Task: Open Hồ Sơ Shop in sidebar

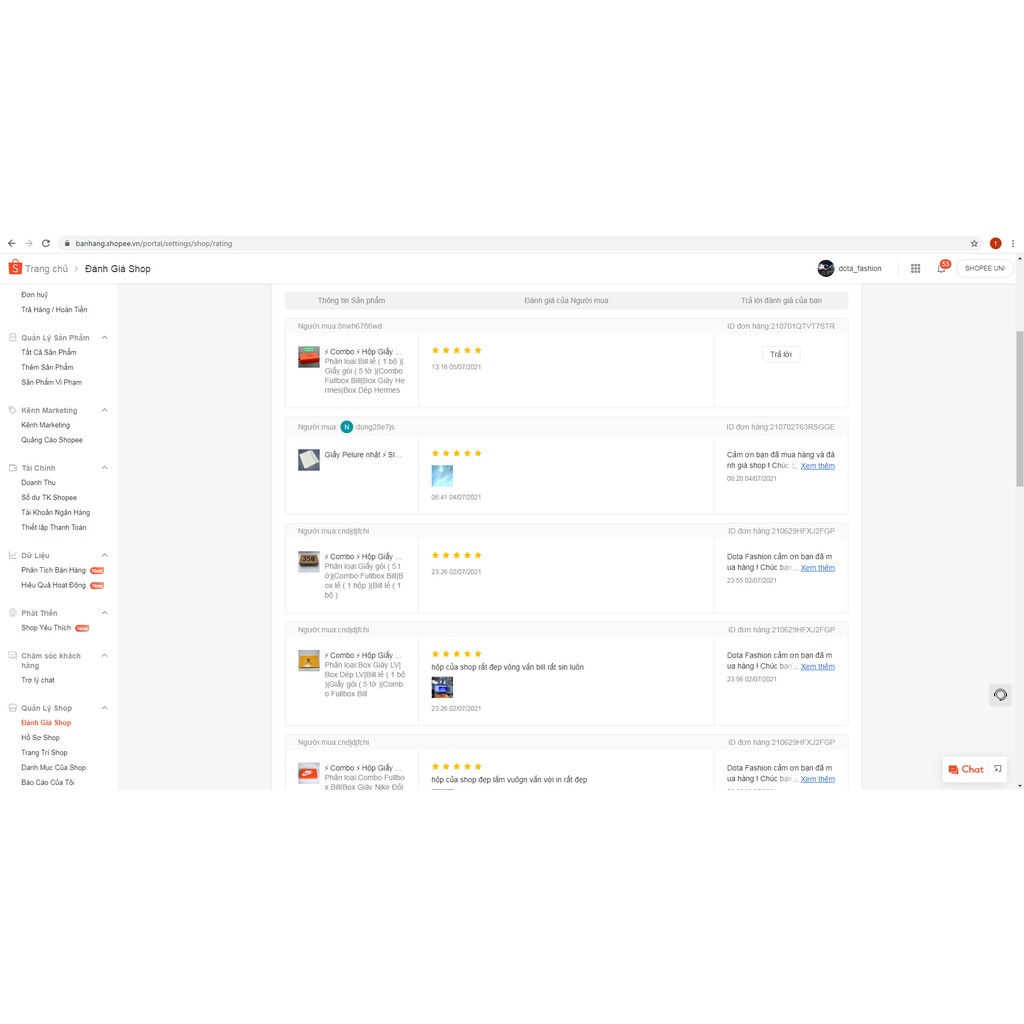Action: (x=41, y=738)
